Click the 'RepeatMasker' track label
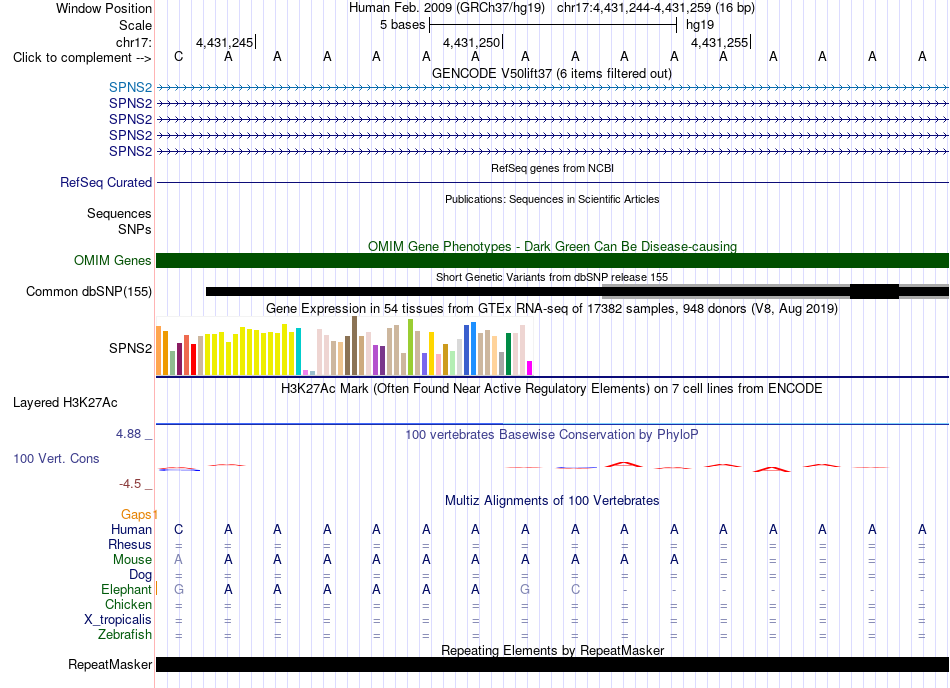Viewport: 950px width, 688px height. pos(110,664)
